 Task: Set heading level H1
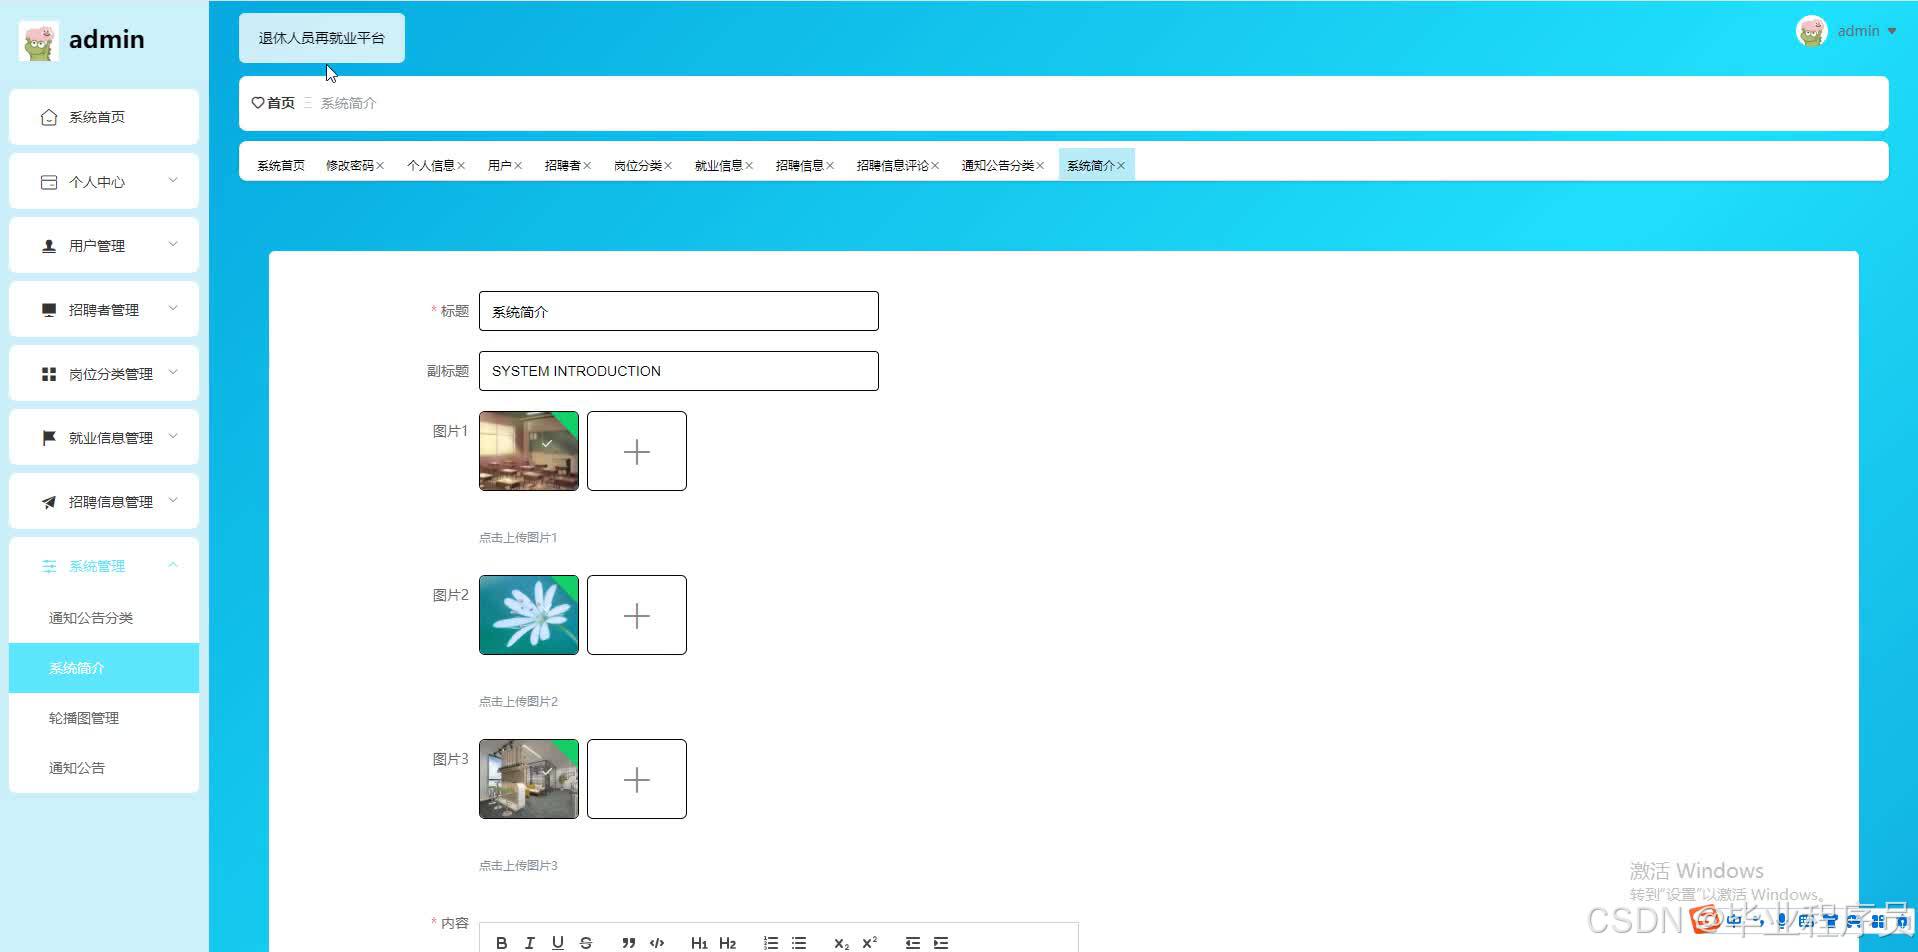tap(699, 943)
